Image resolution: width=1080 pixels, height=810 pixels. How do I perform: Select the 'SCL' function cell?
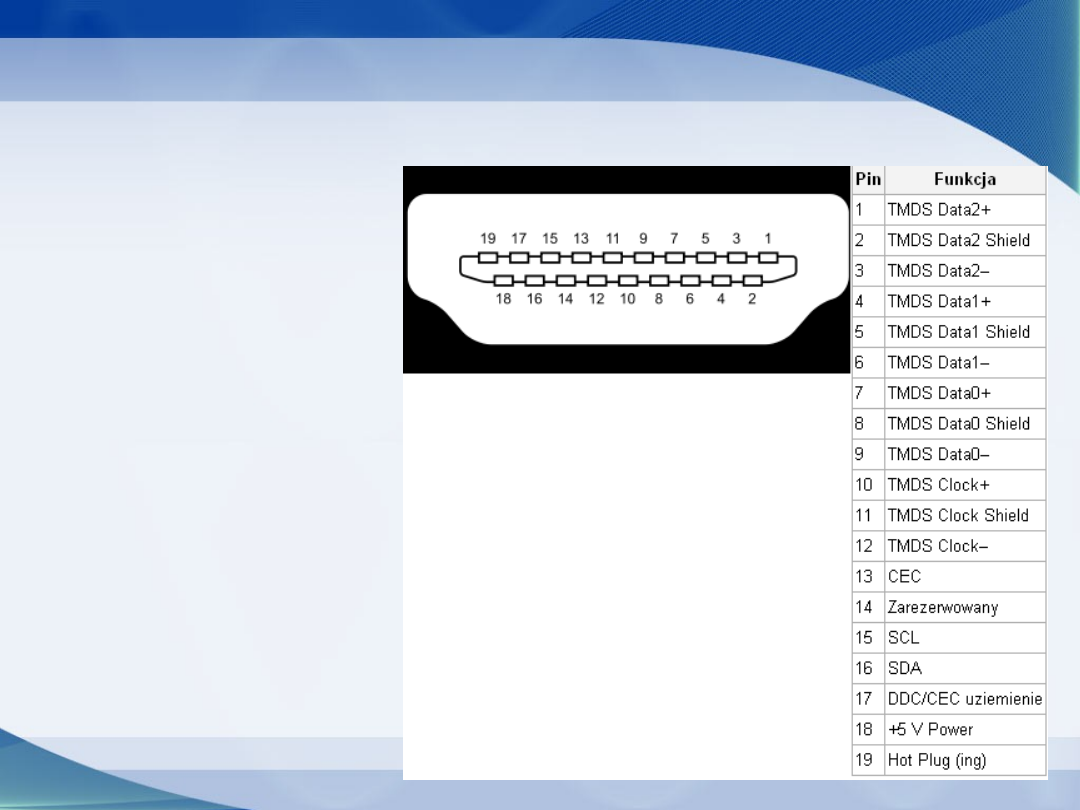tap(903, 638)
